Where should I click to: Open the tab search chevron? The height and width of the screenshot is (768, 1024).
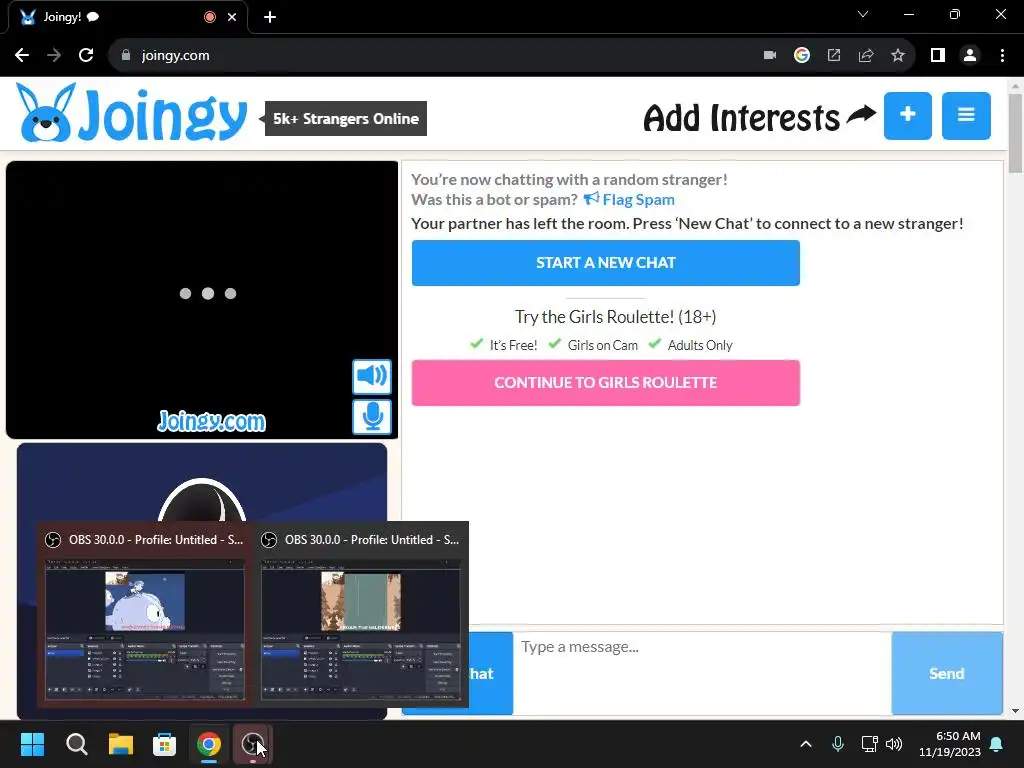[x=863, y=14]
